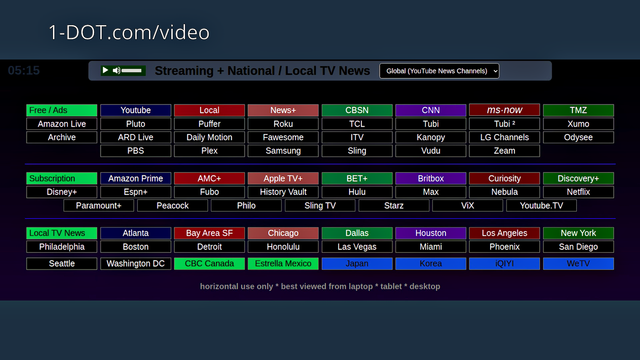Open Apple TV+

coord(283,178)
